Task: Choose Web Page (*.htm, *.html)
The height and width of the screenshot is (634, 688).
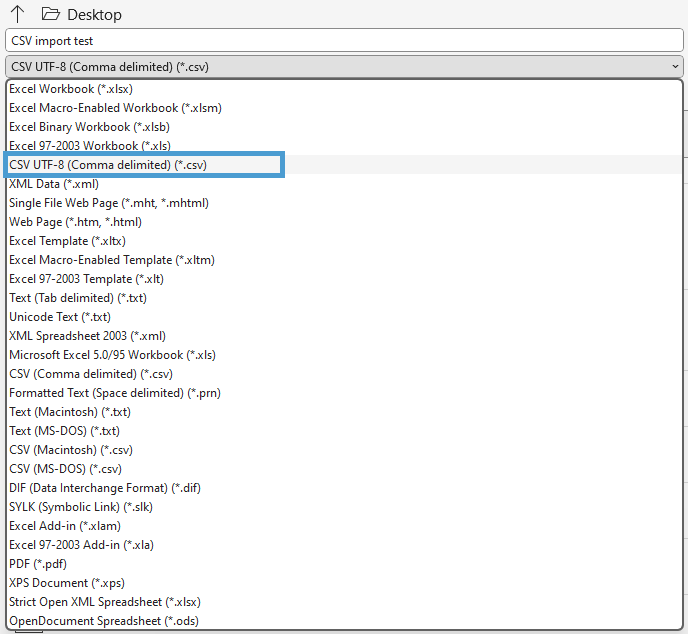Action: coord(344,222)
